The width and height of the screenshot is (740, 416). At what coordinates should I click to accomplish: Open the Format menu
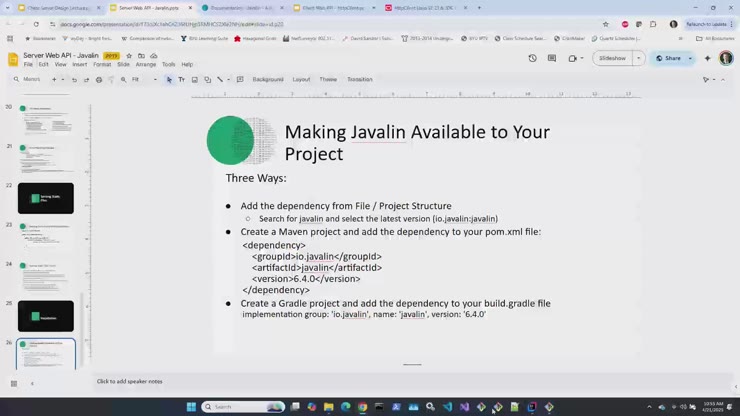coord(102,64)
